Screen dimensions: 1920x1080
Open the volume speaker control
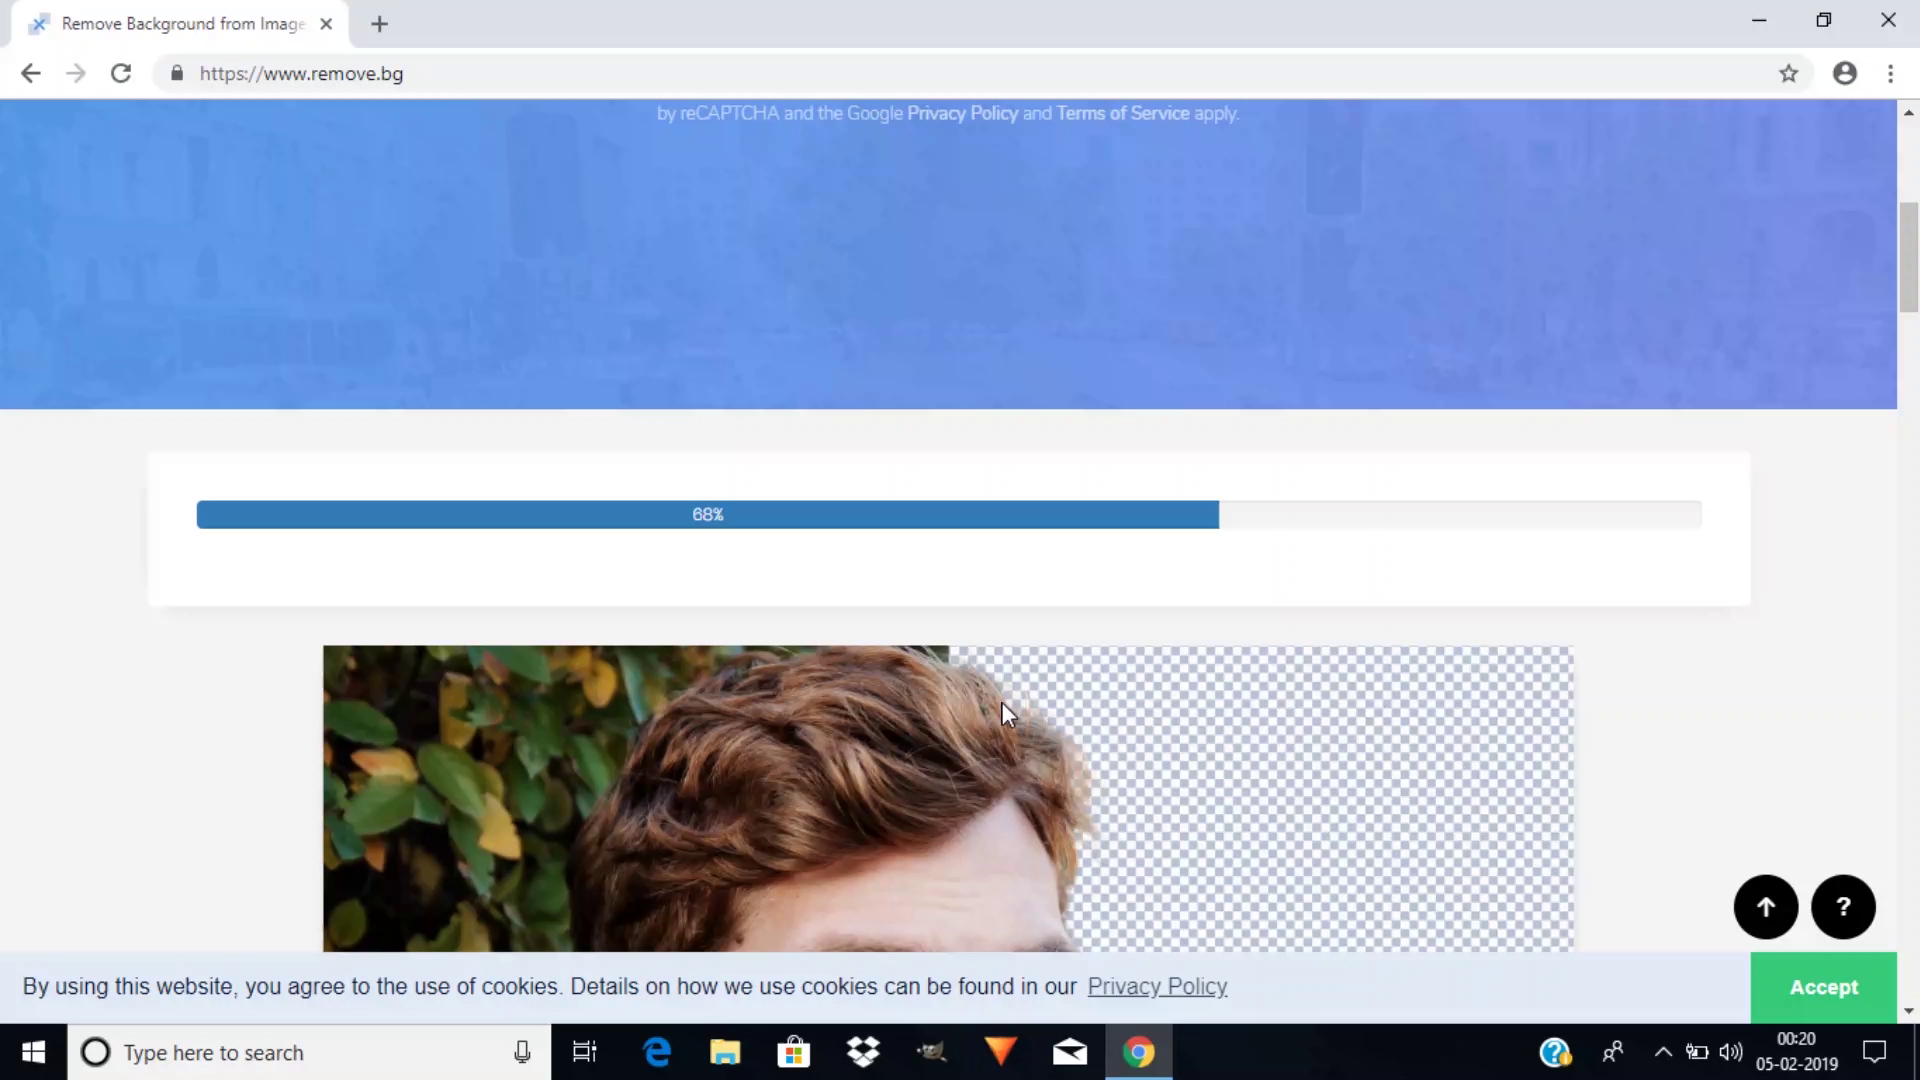(x=1730, y=1052)
